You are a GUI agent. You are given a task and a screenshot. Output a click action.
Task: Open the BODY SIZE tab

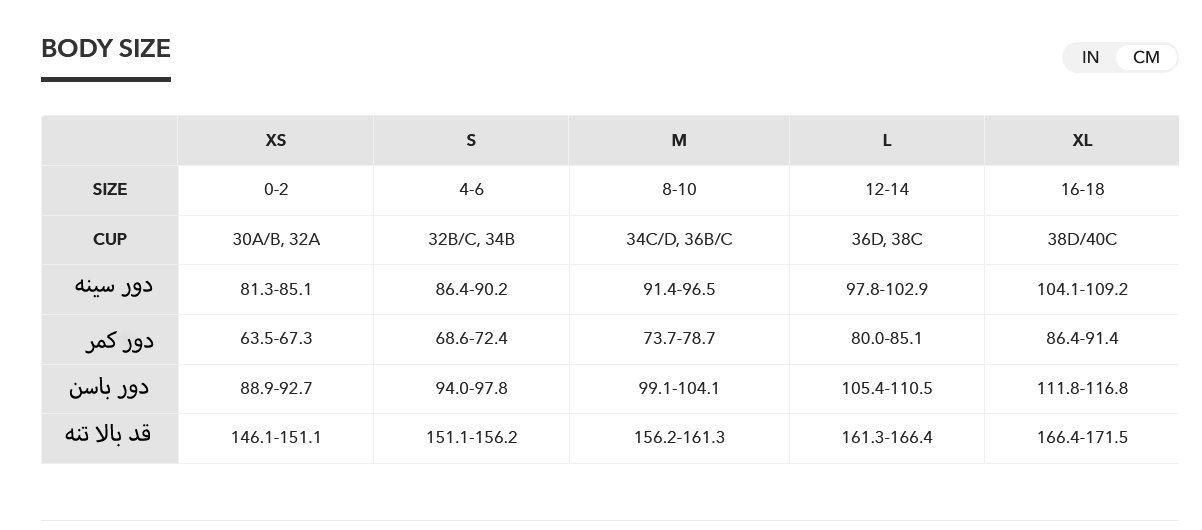[x=106, y=49]
